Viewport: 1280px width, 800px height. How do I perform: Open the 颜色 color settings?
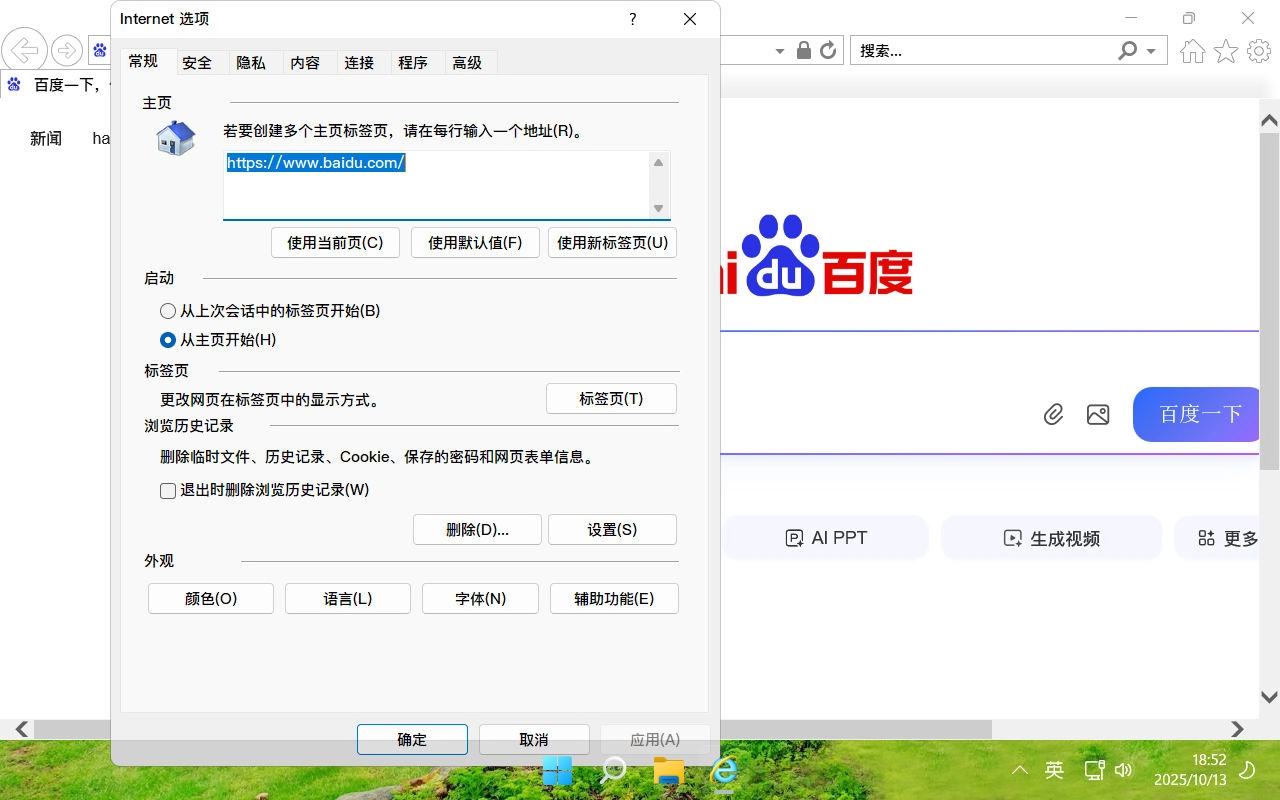point(210,598)
